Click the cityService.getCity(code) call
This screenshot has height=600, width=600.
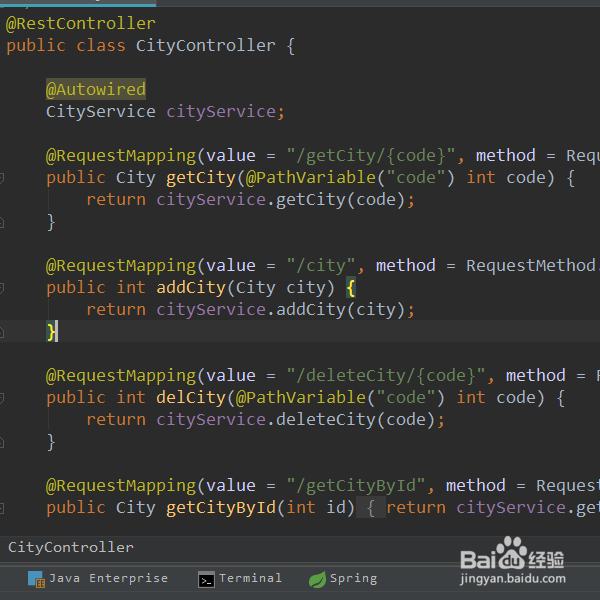280,200
